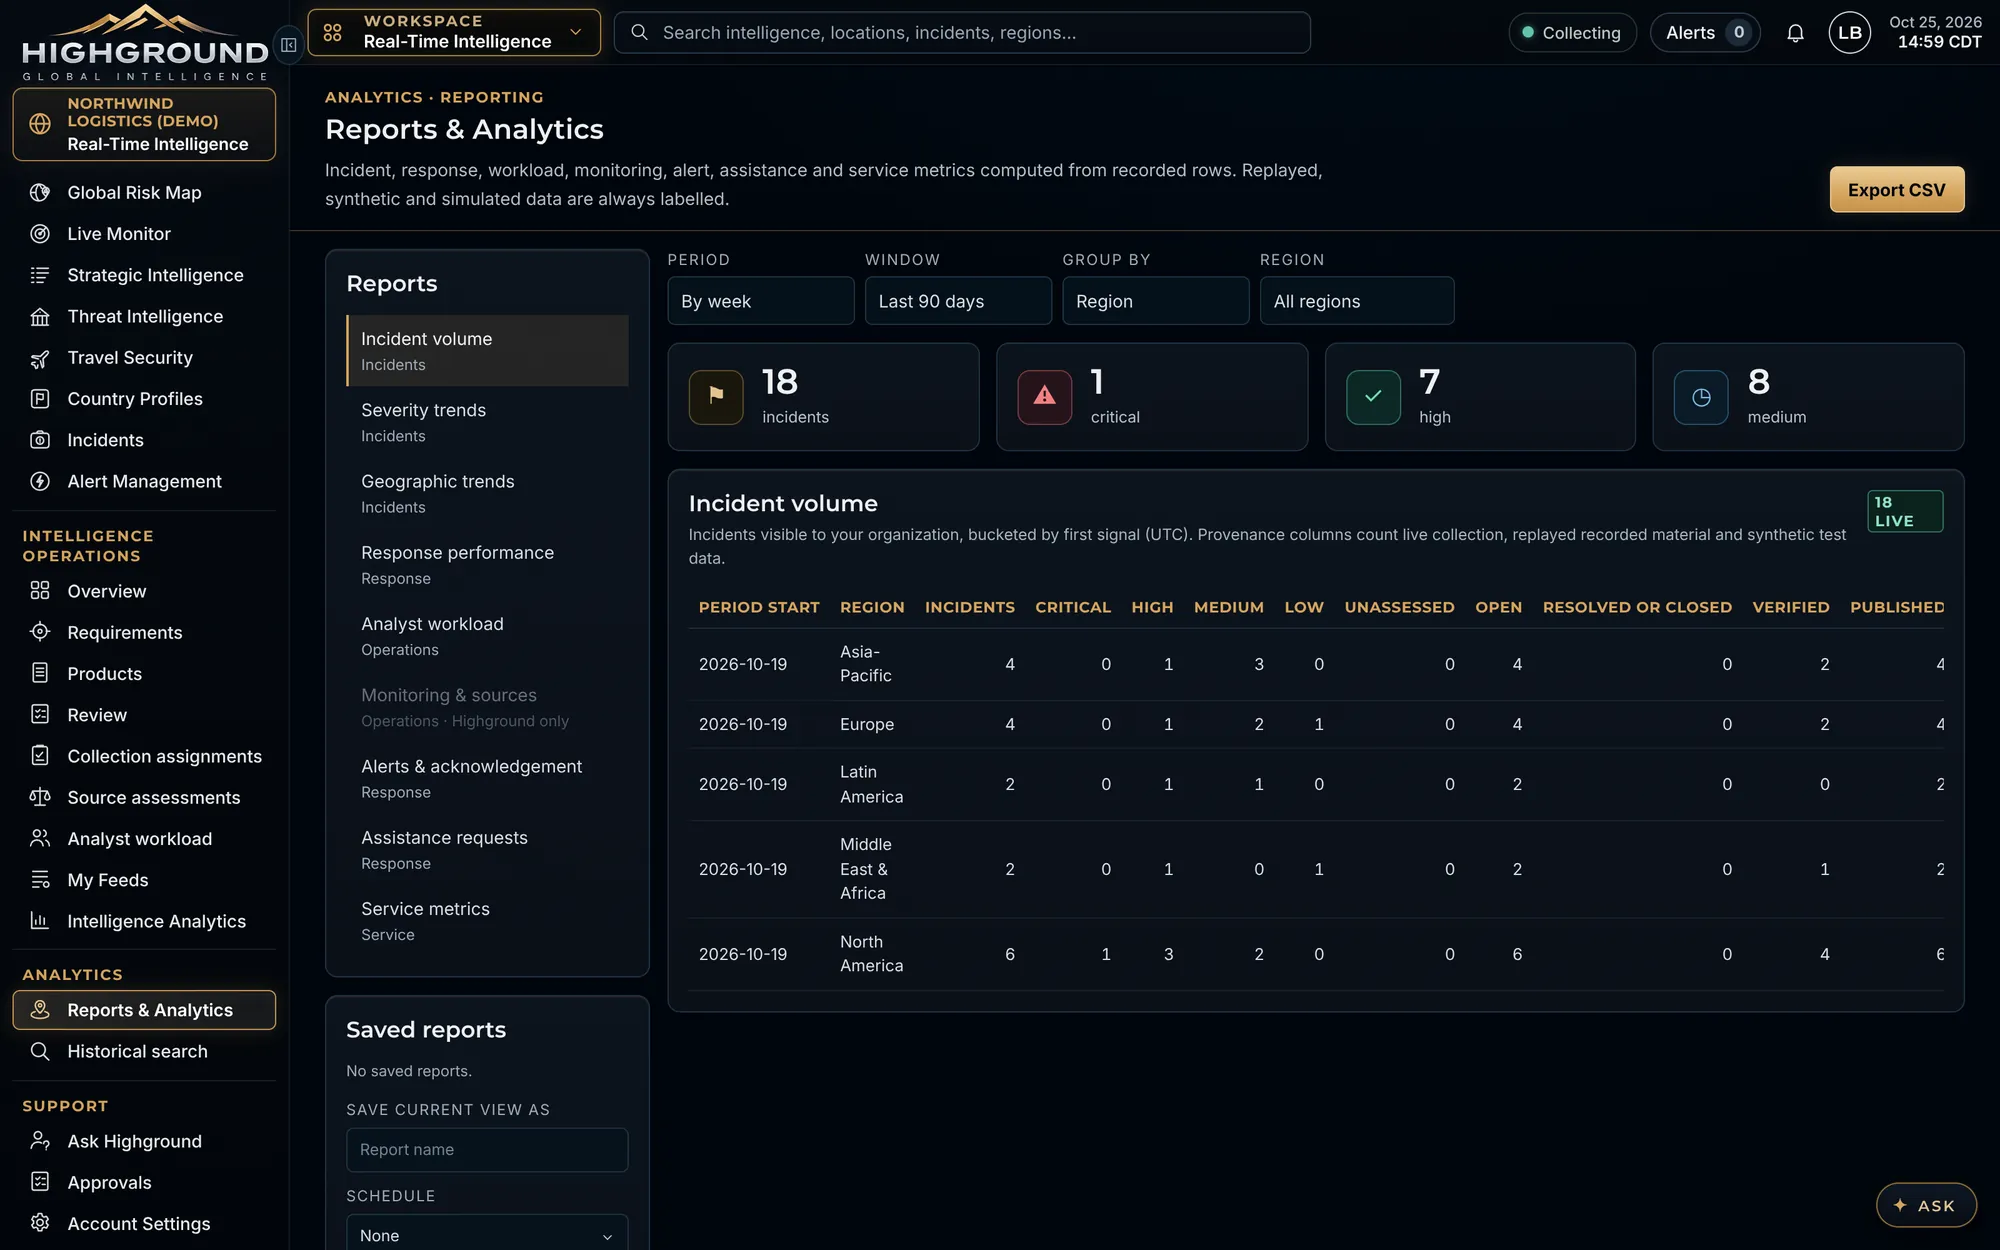Open the Group By dropdown Region
Viewport: 2000px width, 1250px height.
[1155, 301]
